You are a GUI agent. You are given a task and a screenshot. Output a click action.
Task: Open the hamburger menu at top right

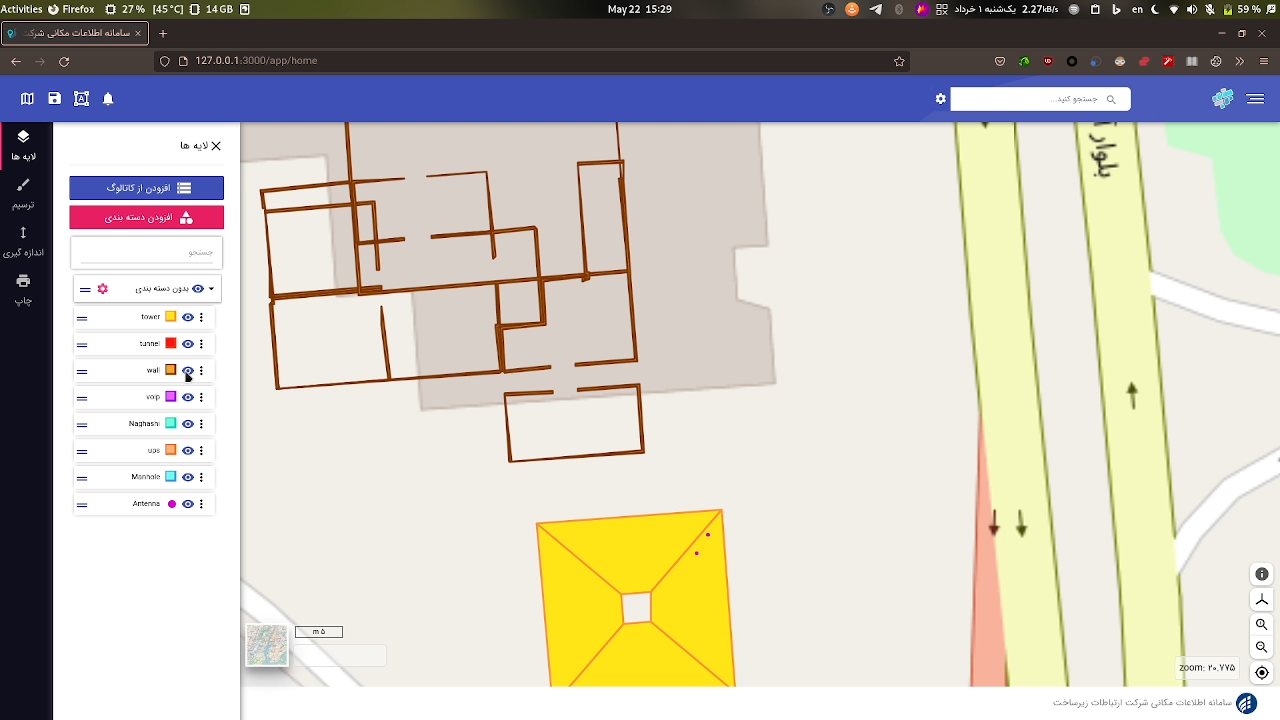pos(1255,98)
